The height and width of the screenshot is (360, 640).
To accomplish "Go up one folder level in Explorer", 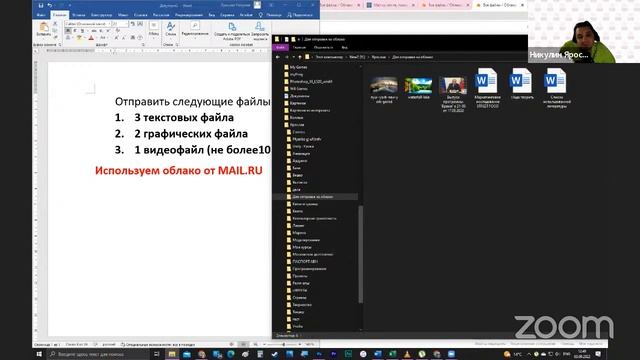I will [300, 57].
